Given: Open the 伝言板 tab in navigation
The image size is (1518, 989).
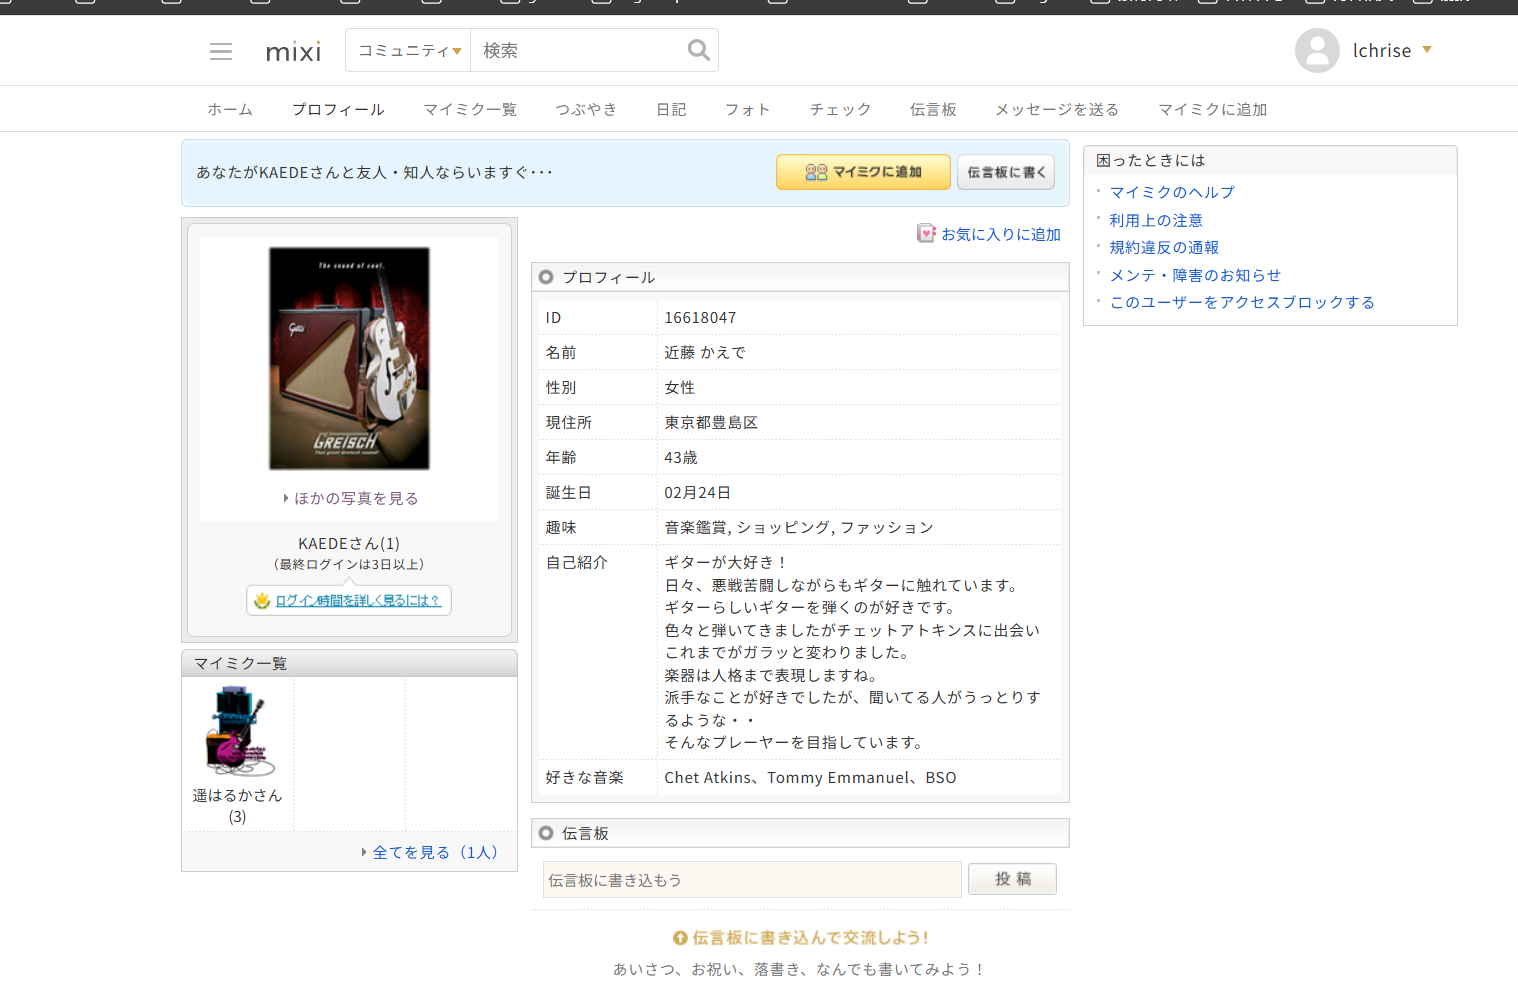Looking at the screenshot, I should (933, 109).
